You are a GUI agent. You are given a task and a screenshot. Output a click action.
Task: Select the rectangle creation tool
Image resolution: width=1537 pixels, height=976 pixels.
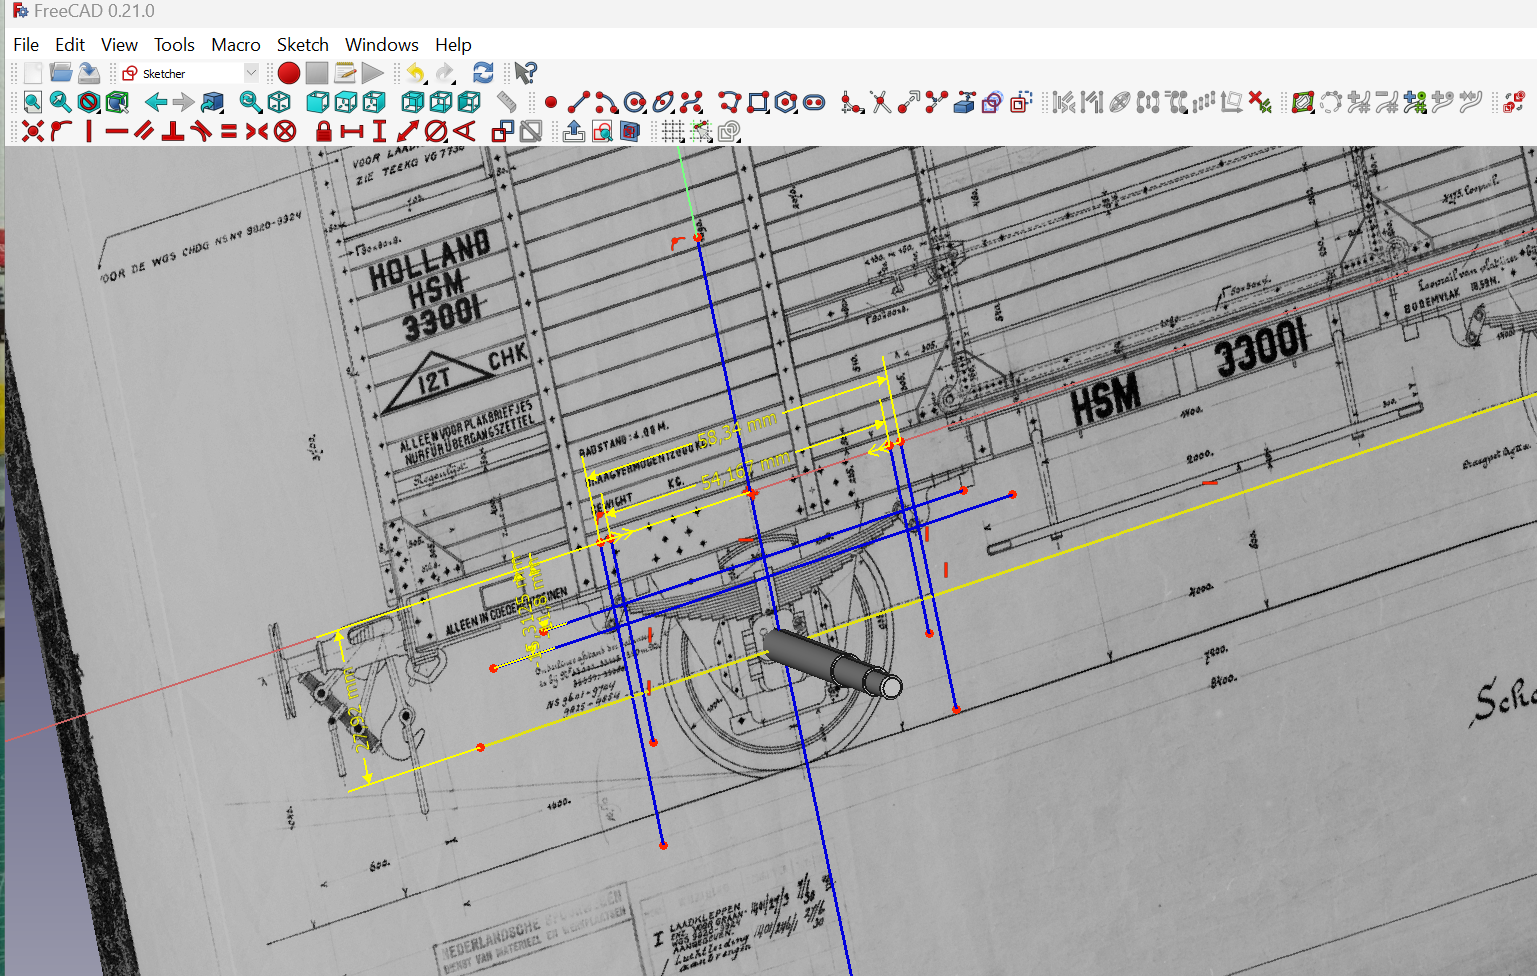pos(758,102)
